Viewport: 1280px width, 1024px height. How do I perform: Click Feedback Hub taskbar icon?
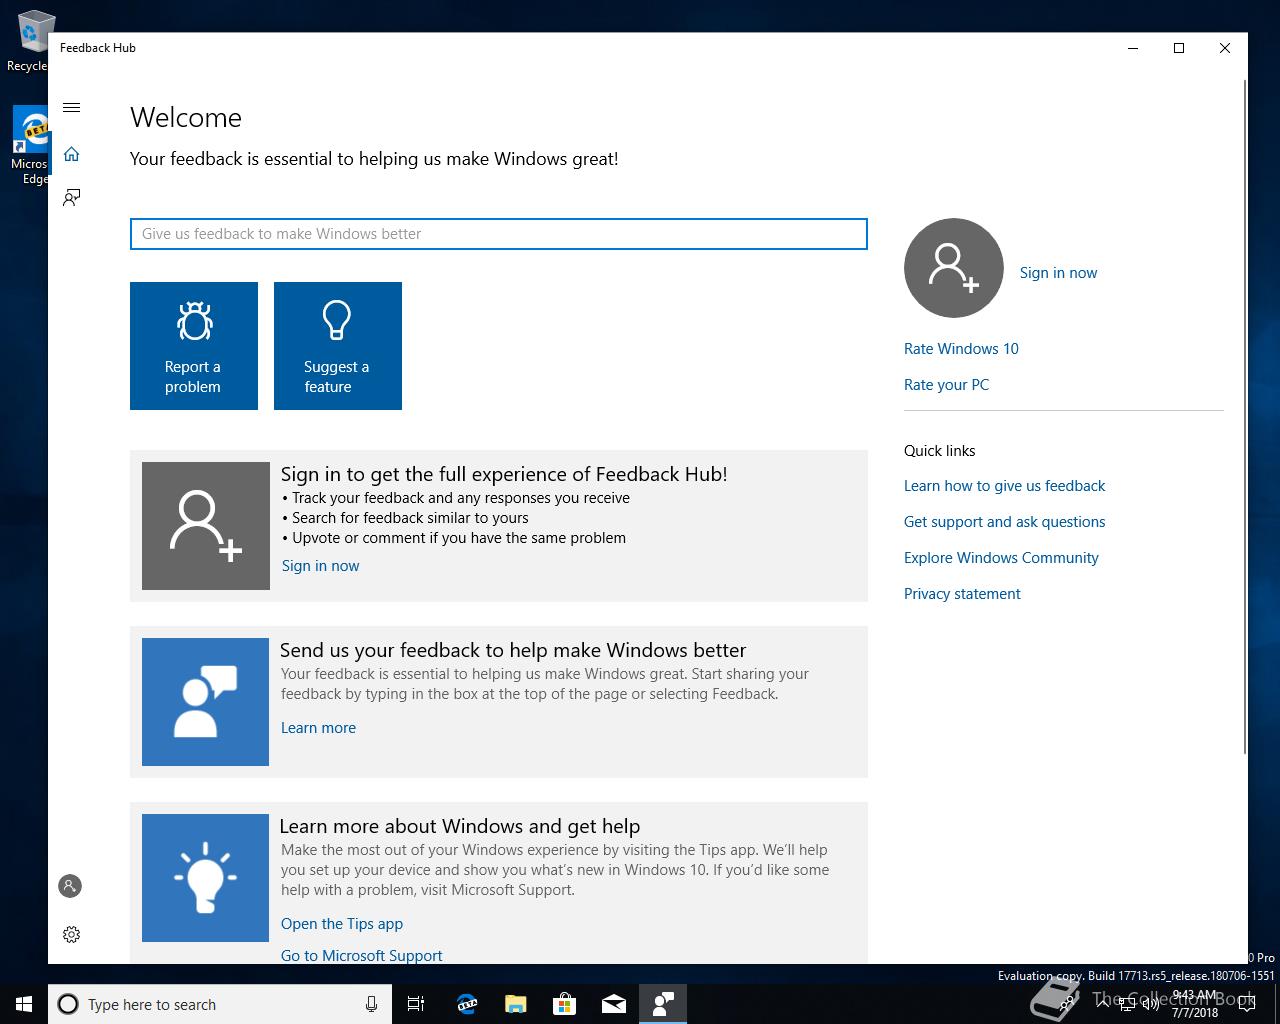click(662, 1004)
